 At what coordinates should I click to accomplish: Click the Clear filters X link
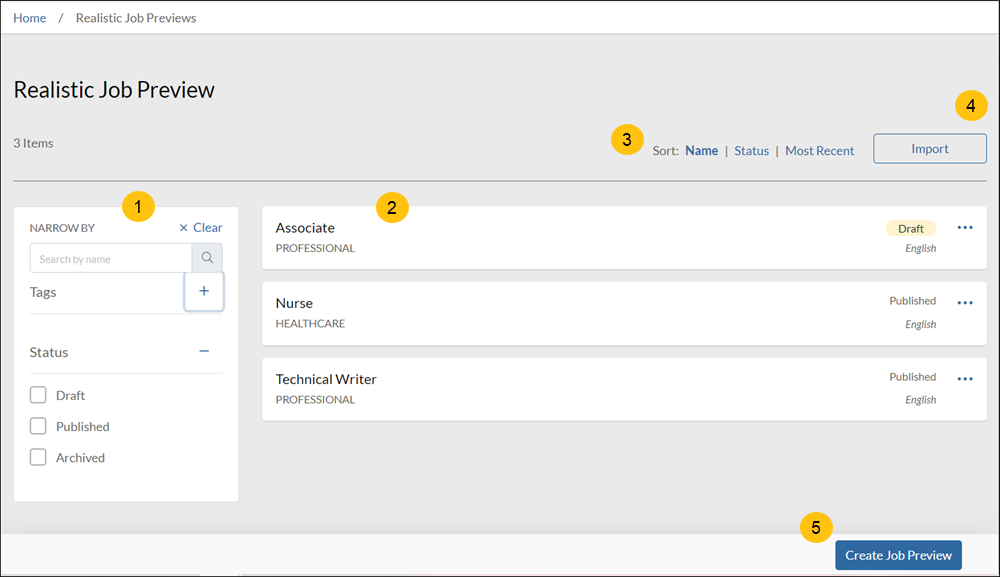pos(201,228)
